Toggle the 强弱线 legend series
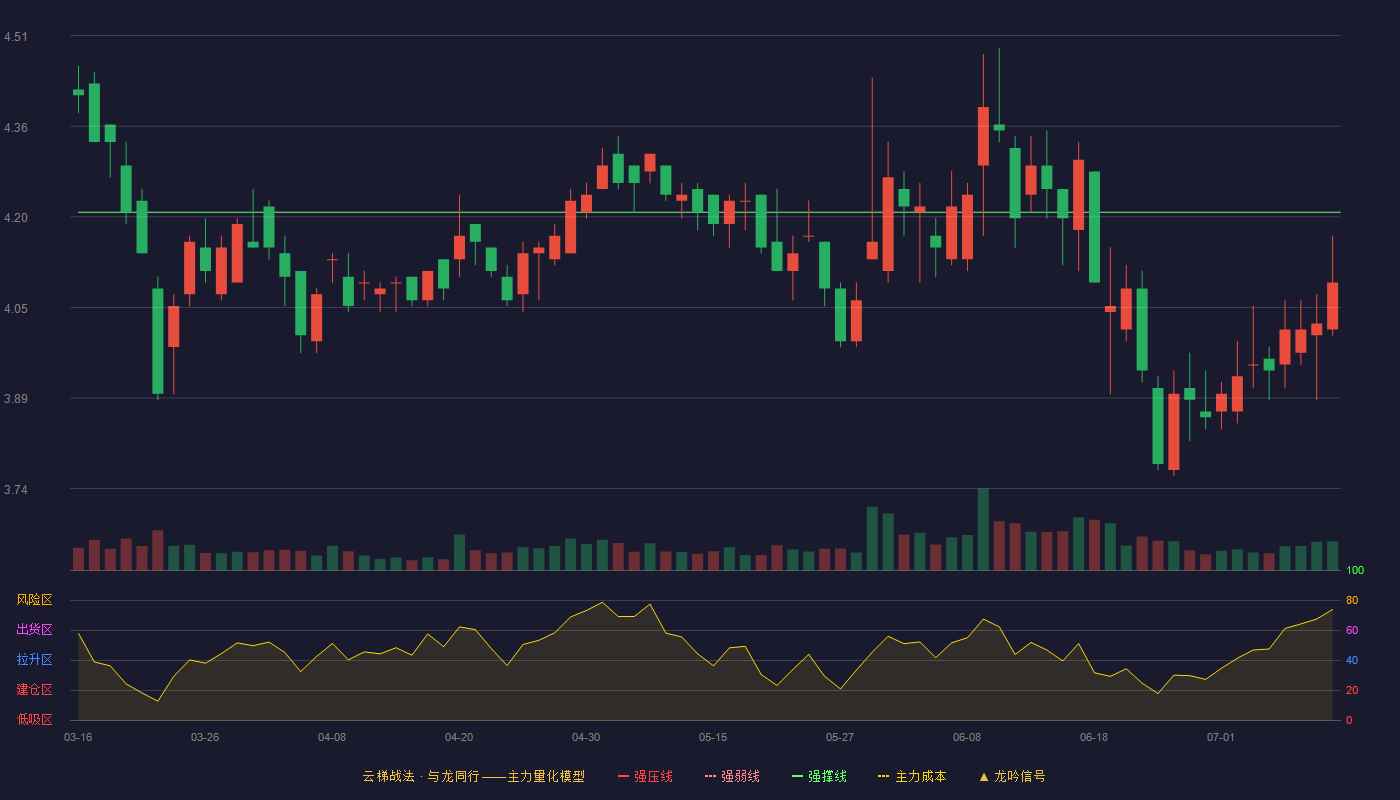The height and width of the screenshot is (800, 1400). pyautogui.click(x=732, y=776)
